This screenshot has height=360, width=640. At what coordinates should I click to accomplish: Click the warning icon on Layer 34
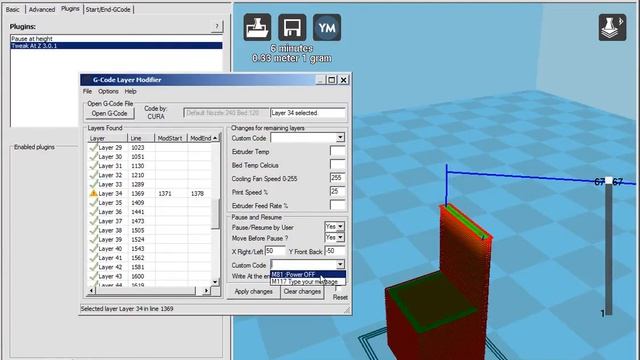pyautogui.click(x=93, y=193)
